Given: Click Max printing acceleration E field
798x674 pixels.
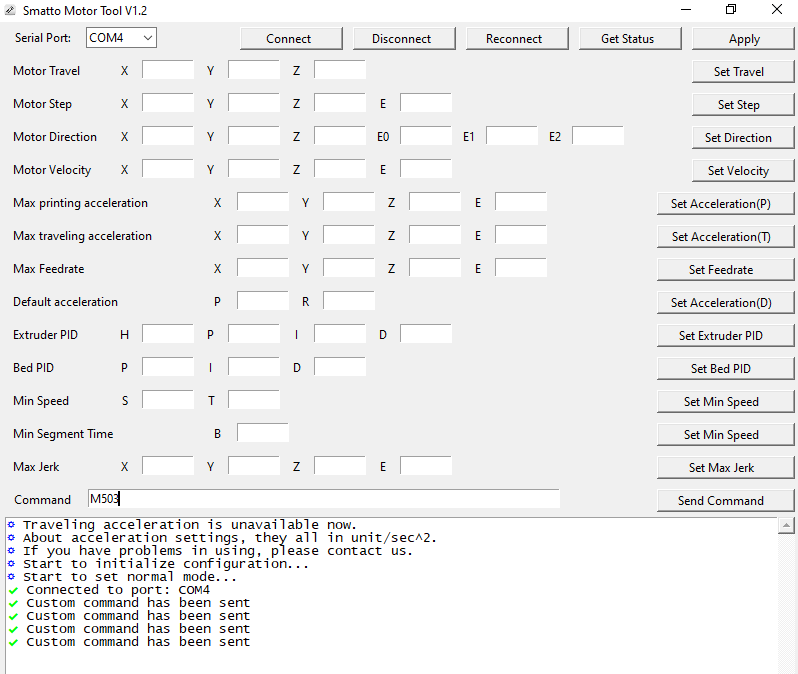Looking at the screenshot, I should pyautogui.click(x=521, y=202).
